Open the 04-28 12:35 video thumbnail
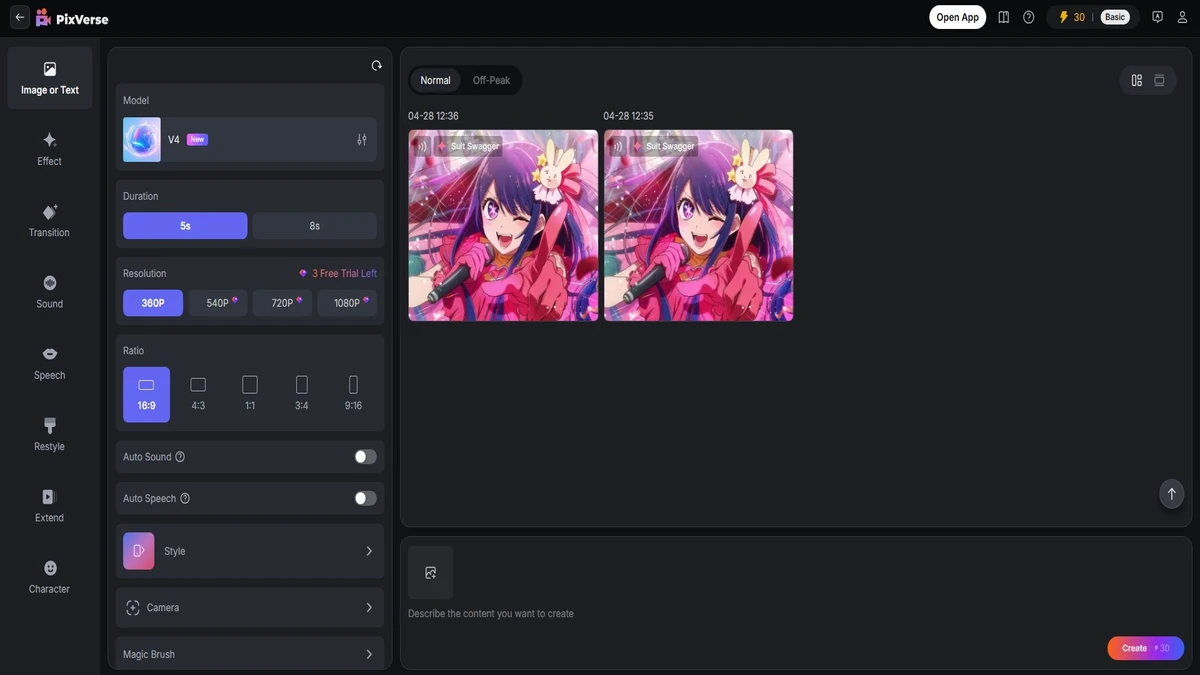The height and width of the screenshot is (675, 1200). tap(699, 225)
